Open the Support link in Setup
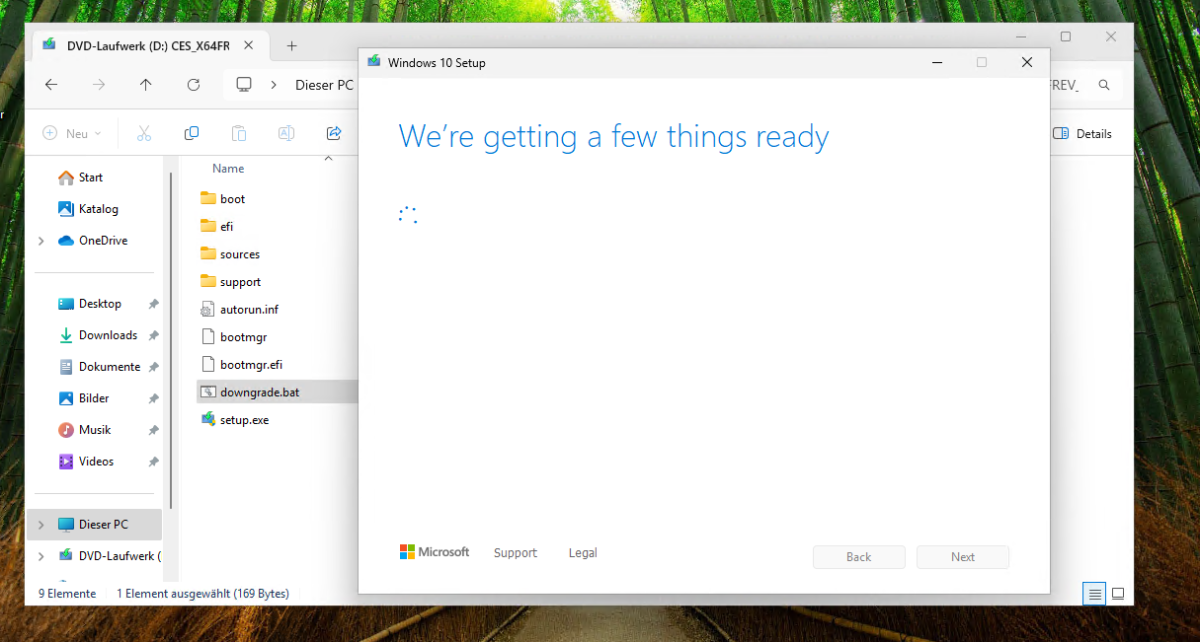Viewport: 1200px width, 642px height. pyautogui.click(x=515, y=553)
